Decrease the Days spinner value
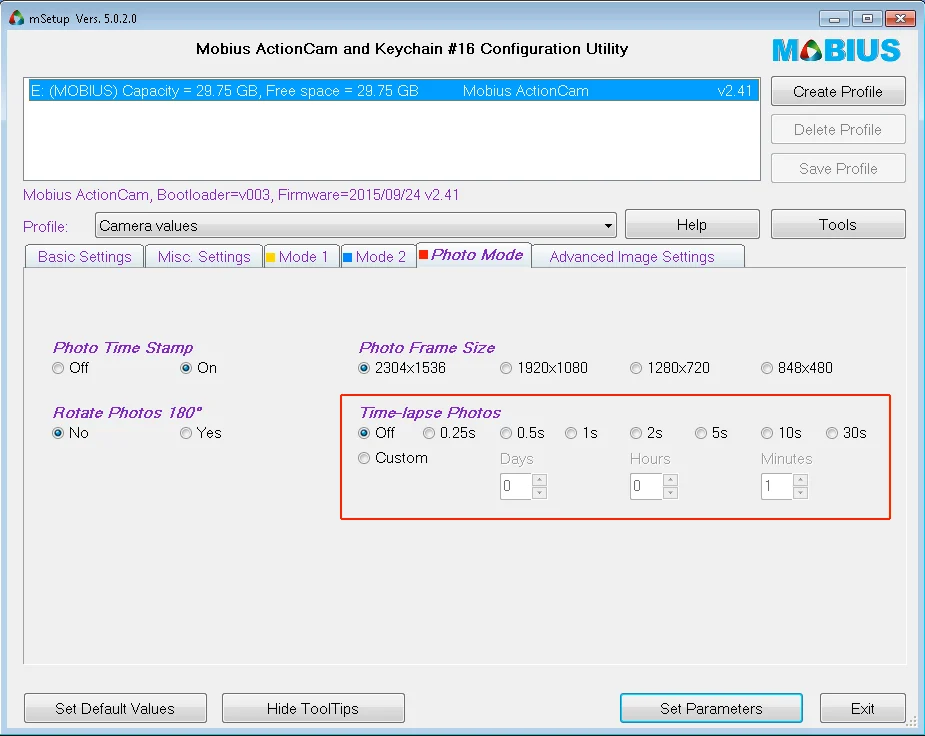The width and height of the screenshot is (925, 736). pos(539,492)
